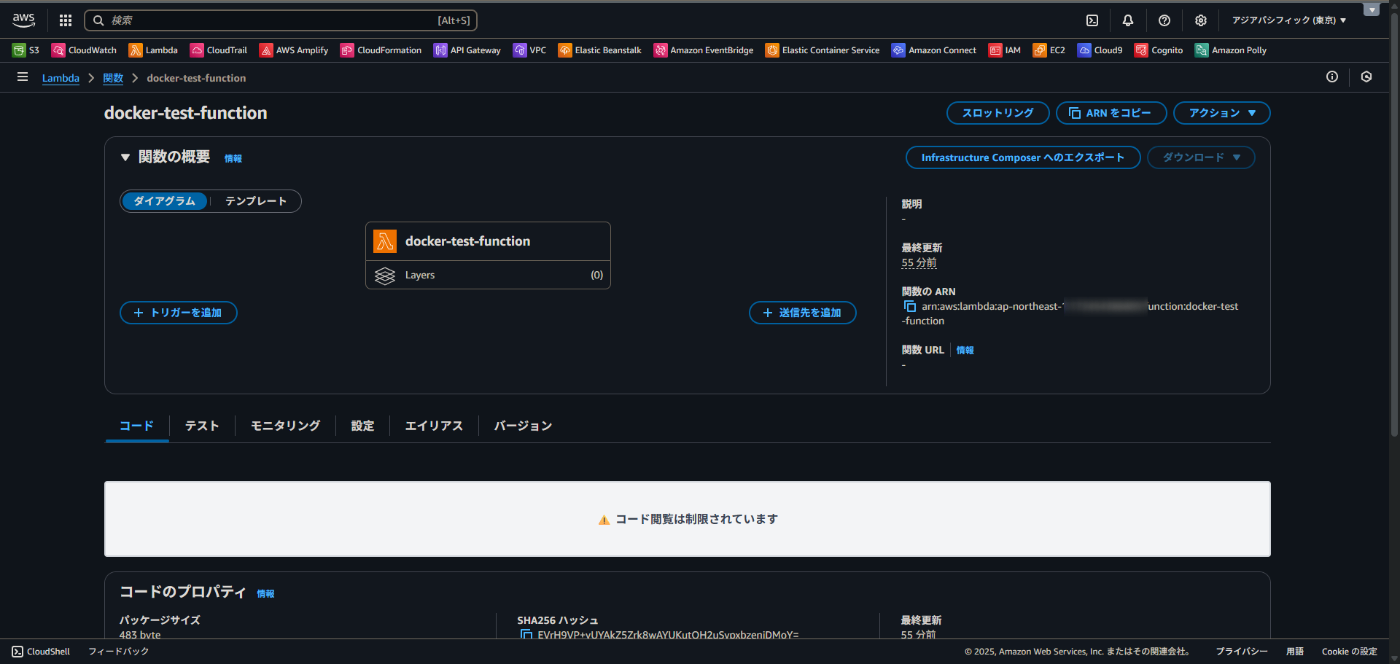Viewport: 1400px width, 664px height.
Task: Open S3 from favorites bar
Action: pos(26,50)
